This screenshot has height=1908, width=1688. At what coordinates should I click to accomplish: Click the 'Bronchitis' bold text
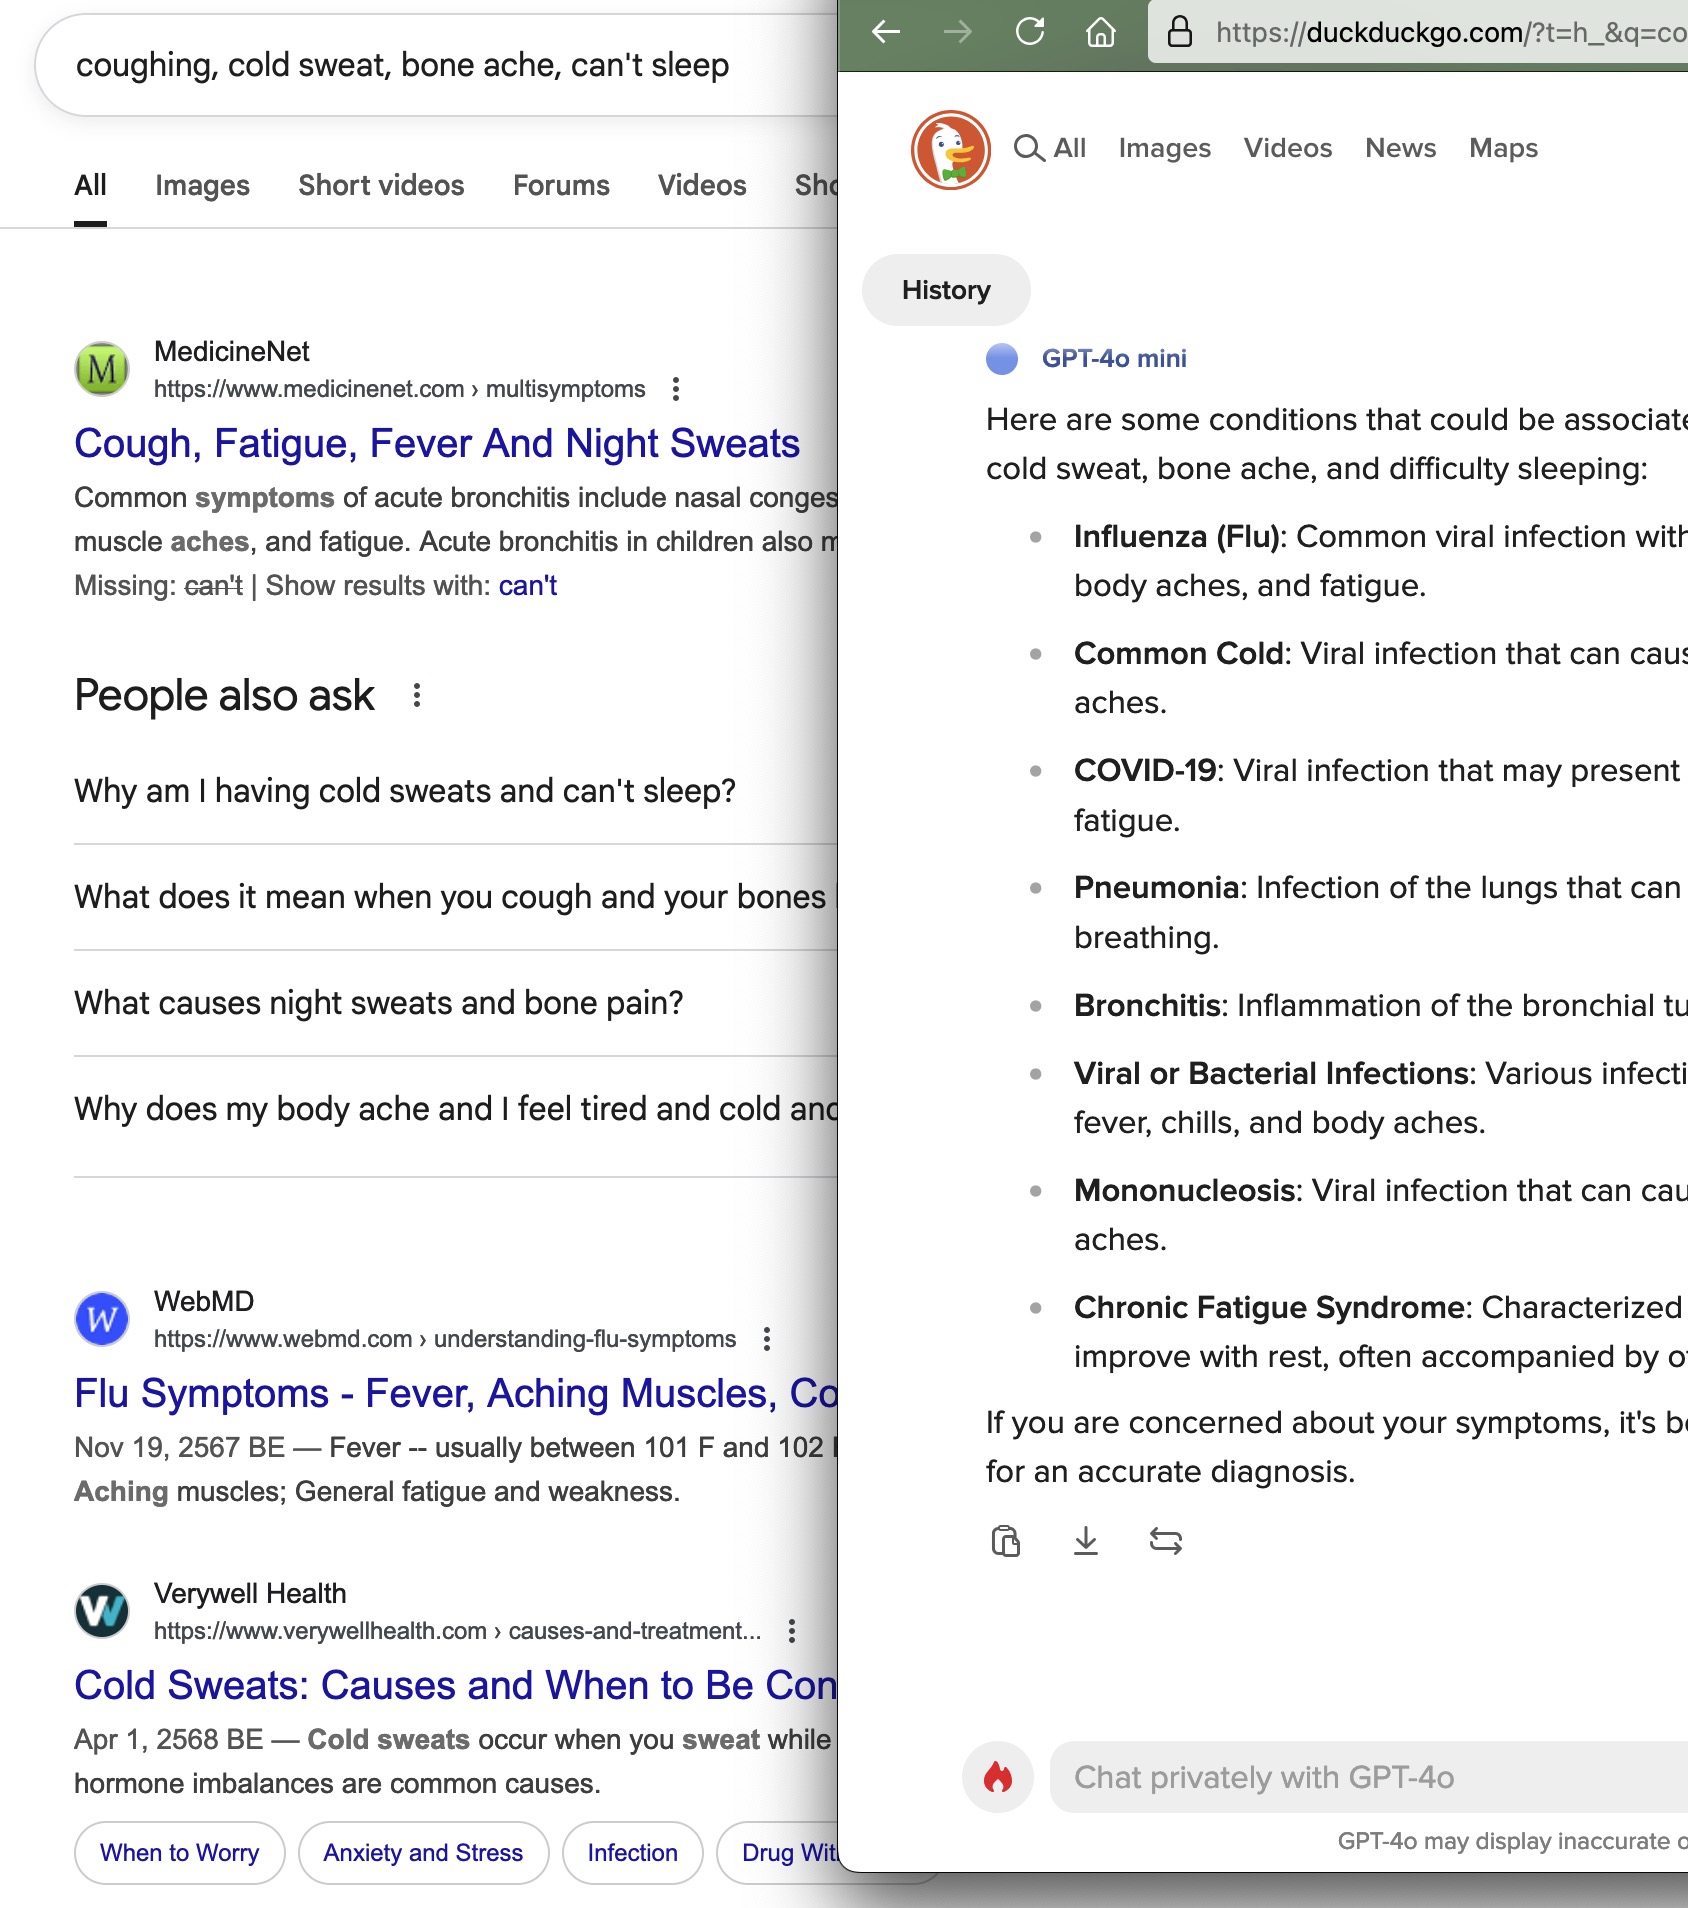1147,1005
